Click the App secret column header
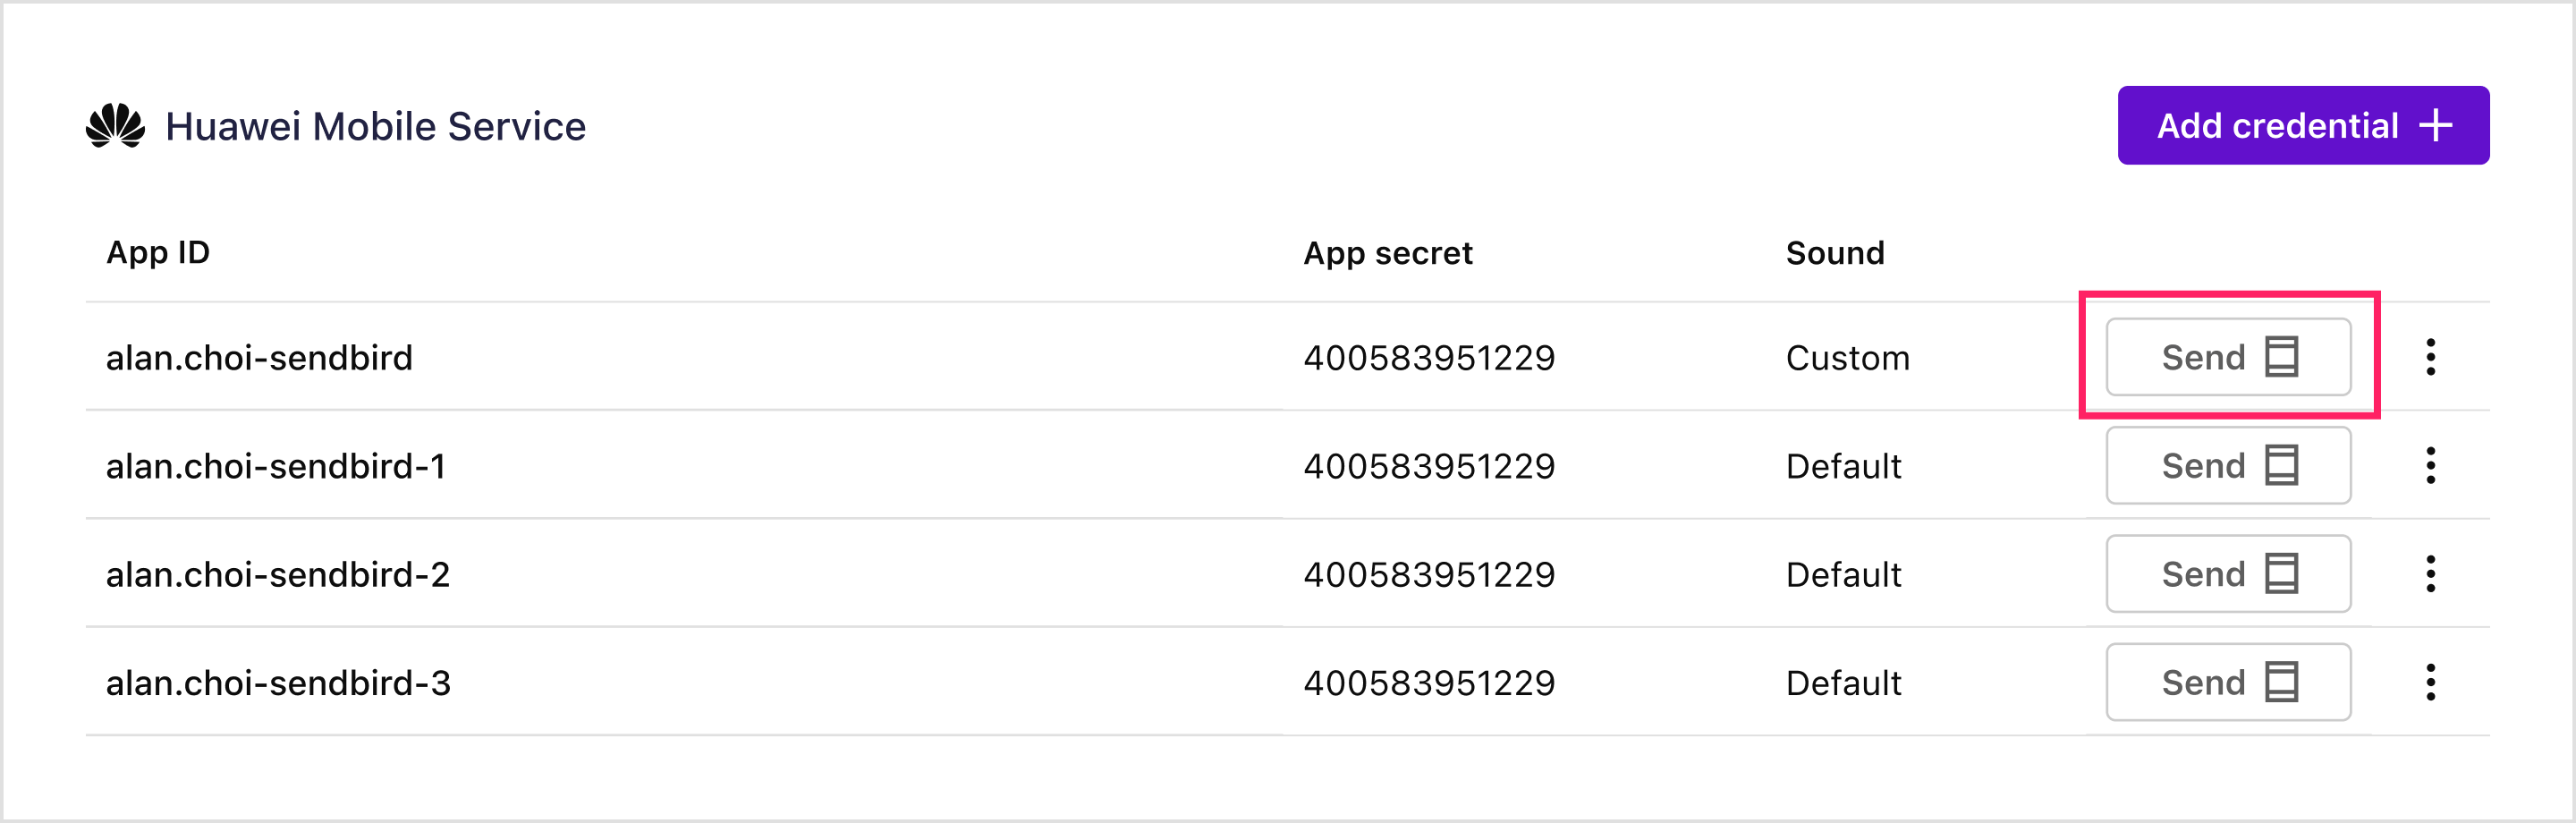Screen dimensions: 2576x823 point(1387,253)
